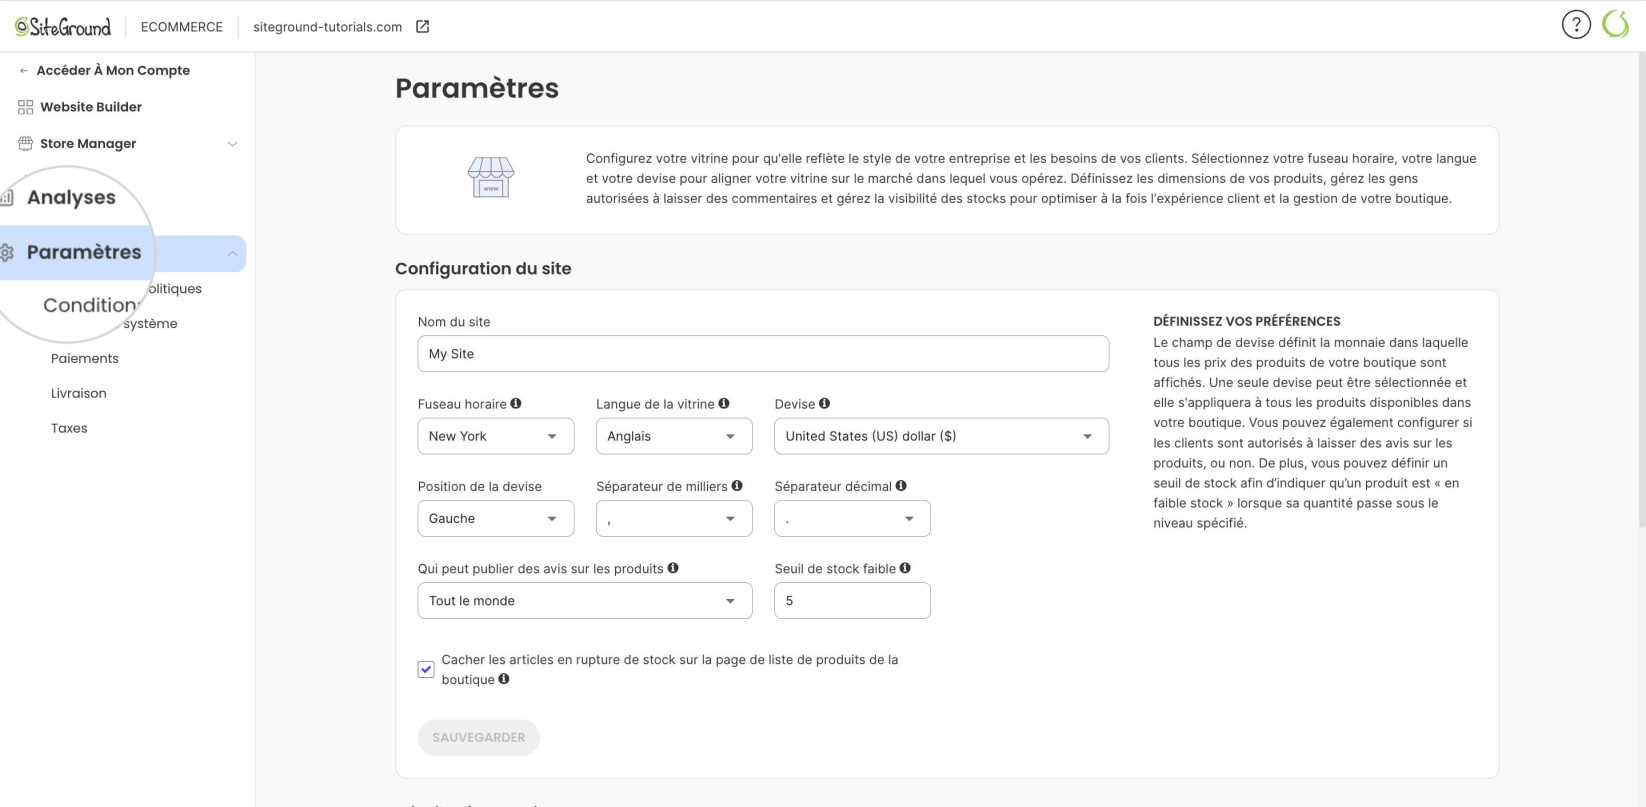Open the Tout le monde reviews dropdown
This screenshot has width=1646, height=807.
pos(585,600)
